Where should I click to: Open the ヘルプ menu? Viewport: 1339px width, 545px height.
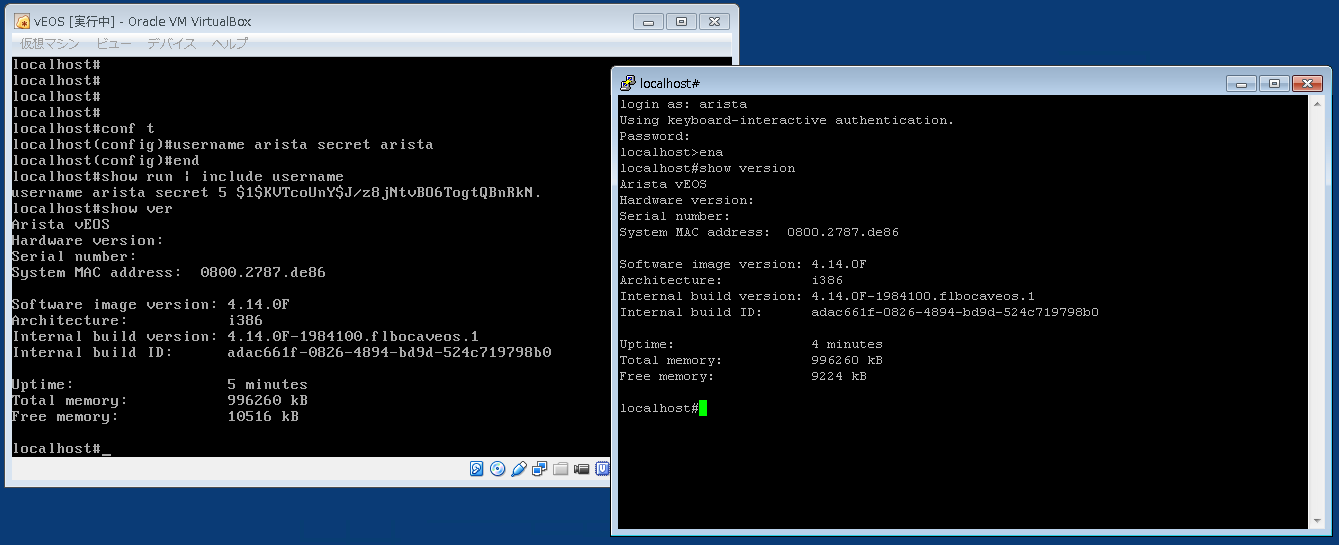point(229,44)
